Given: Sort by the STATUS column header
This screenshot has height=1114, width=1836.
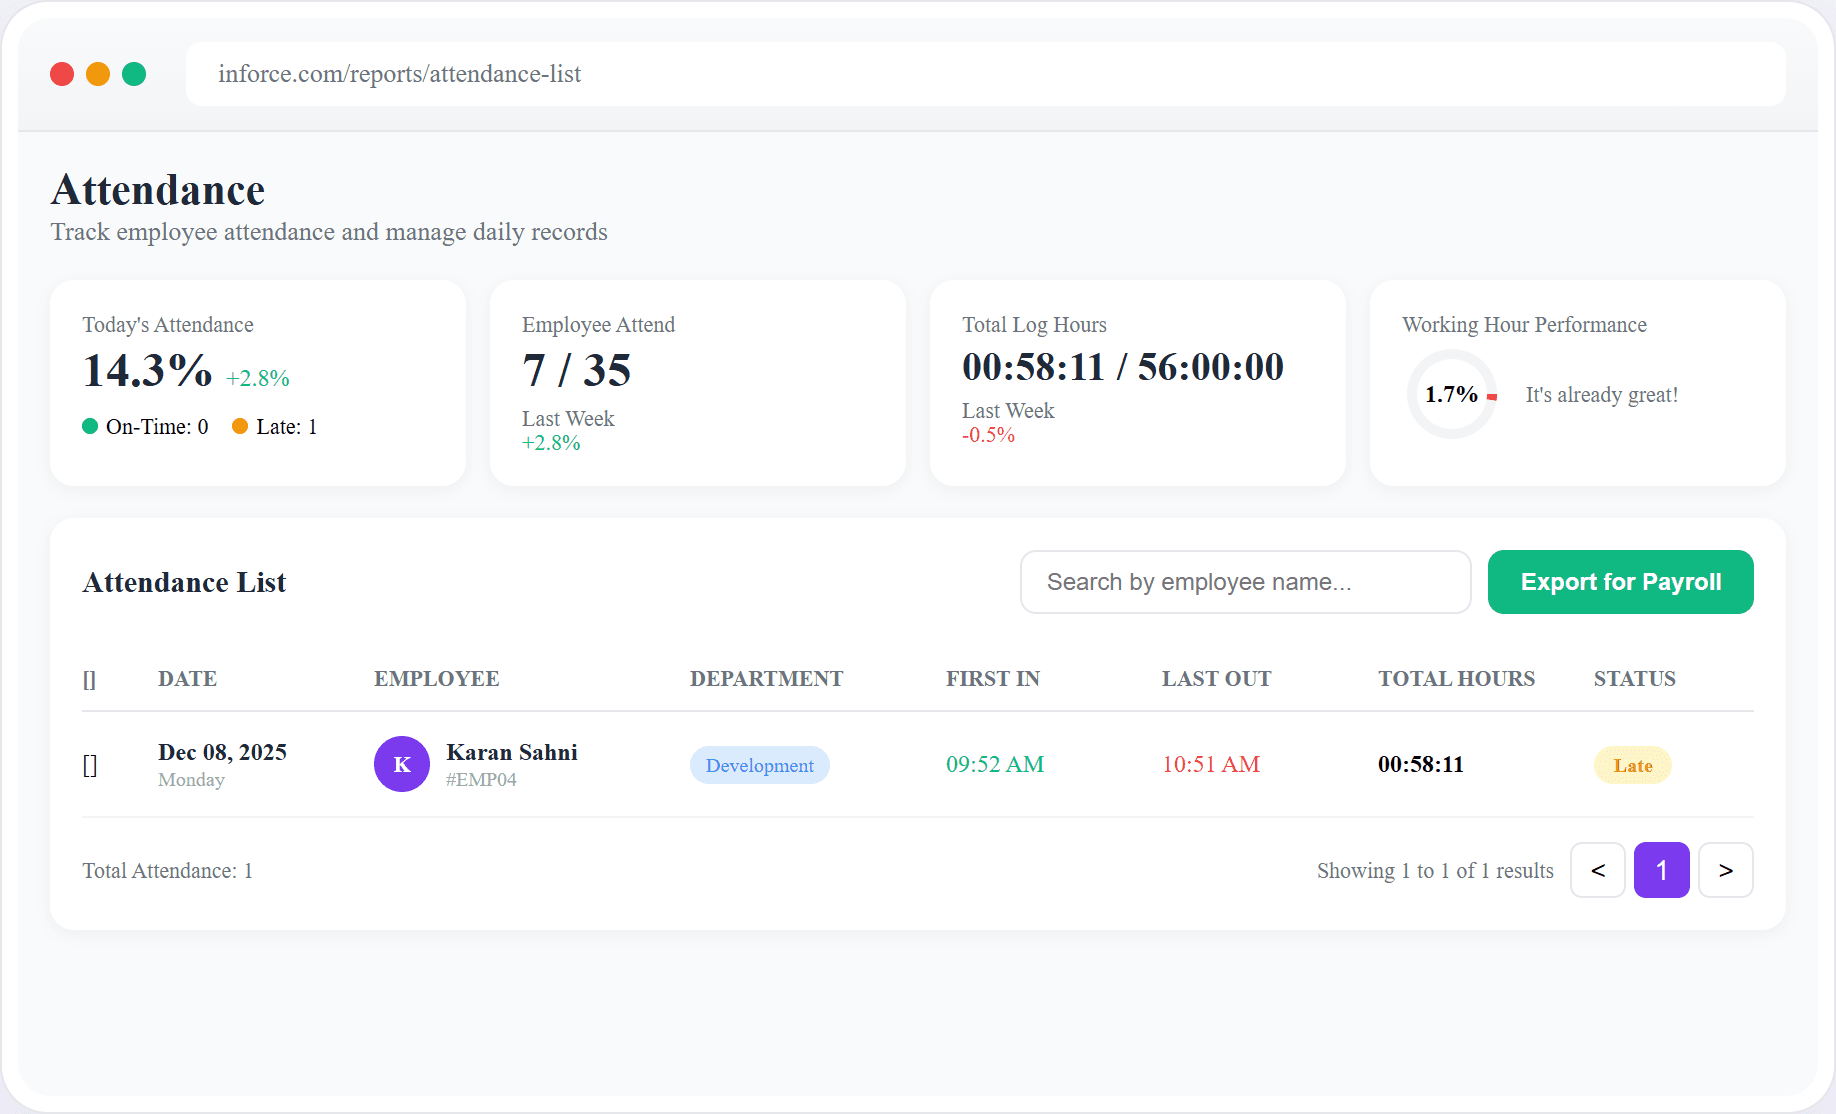Looking at the screenshot, I should click(x=1634, y=679).
